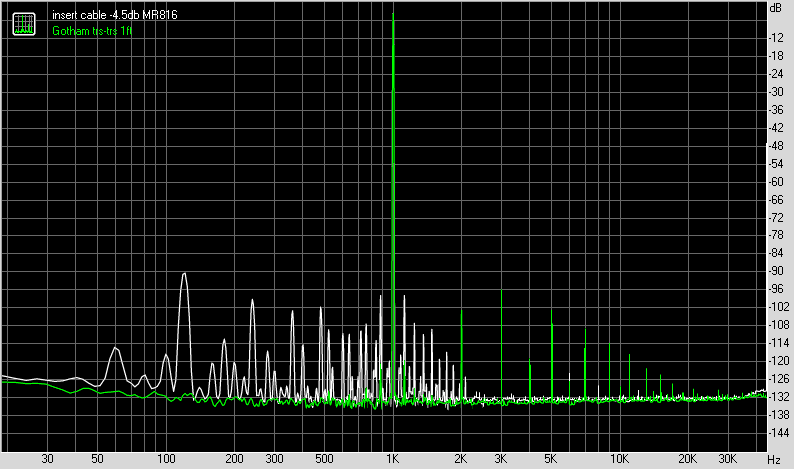Click the '200' frequency axis label
Screen dimensions: 794x469
click(234, 459)
